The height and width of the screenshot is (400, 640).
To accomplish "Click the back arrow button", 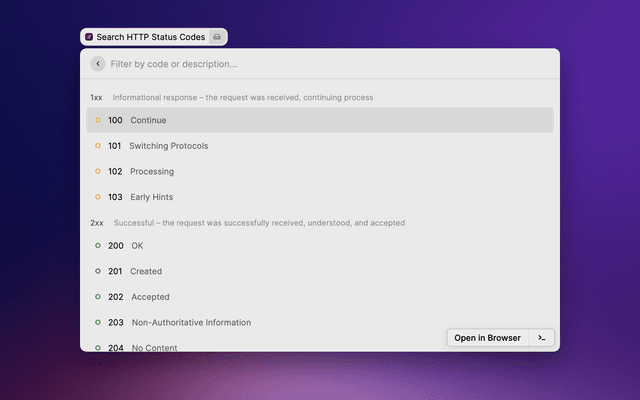I will (x=97, y=64).
